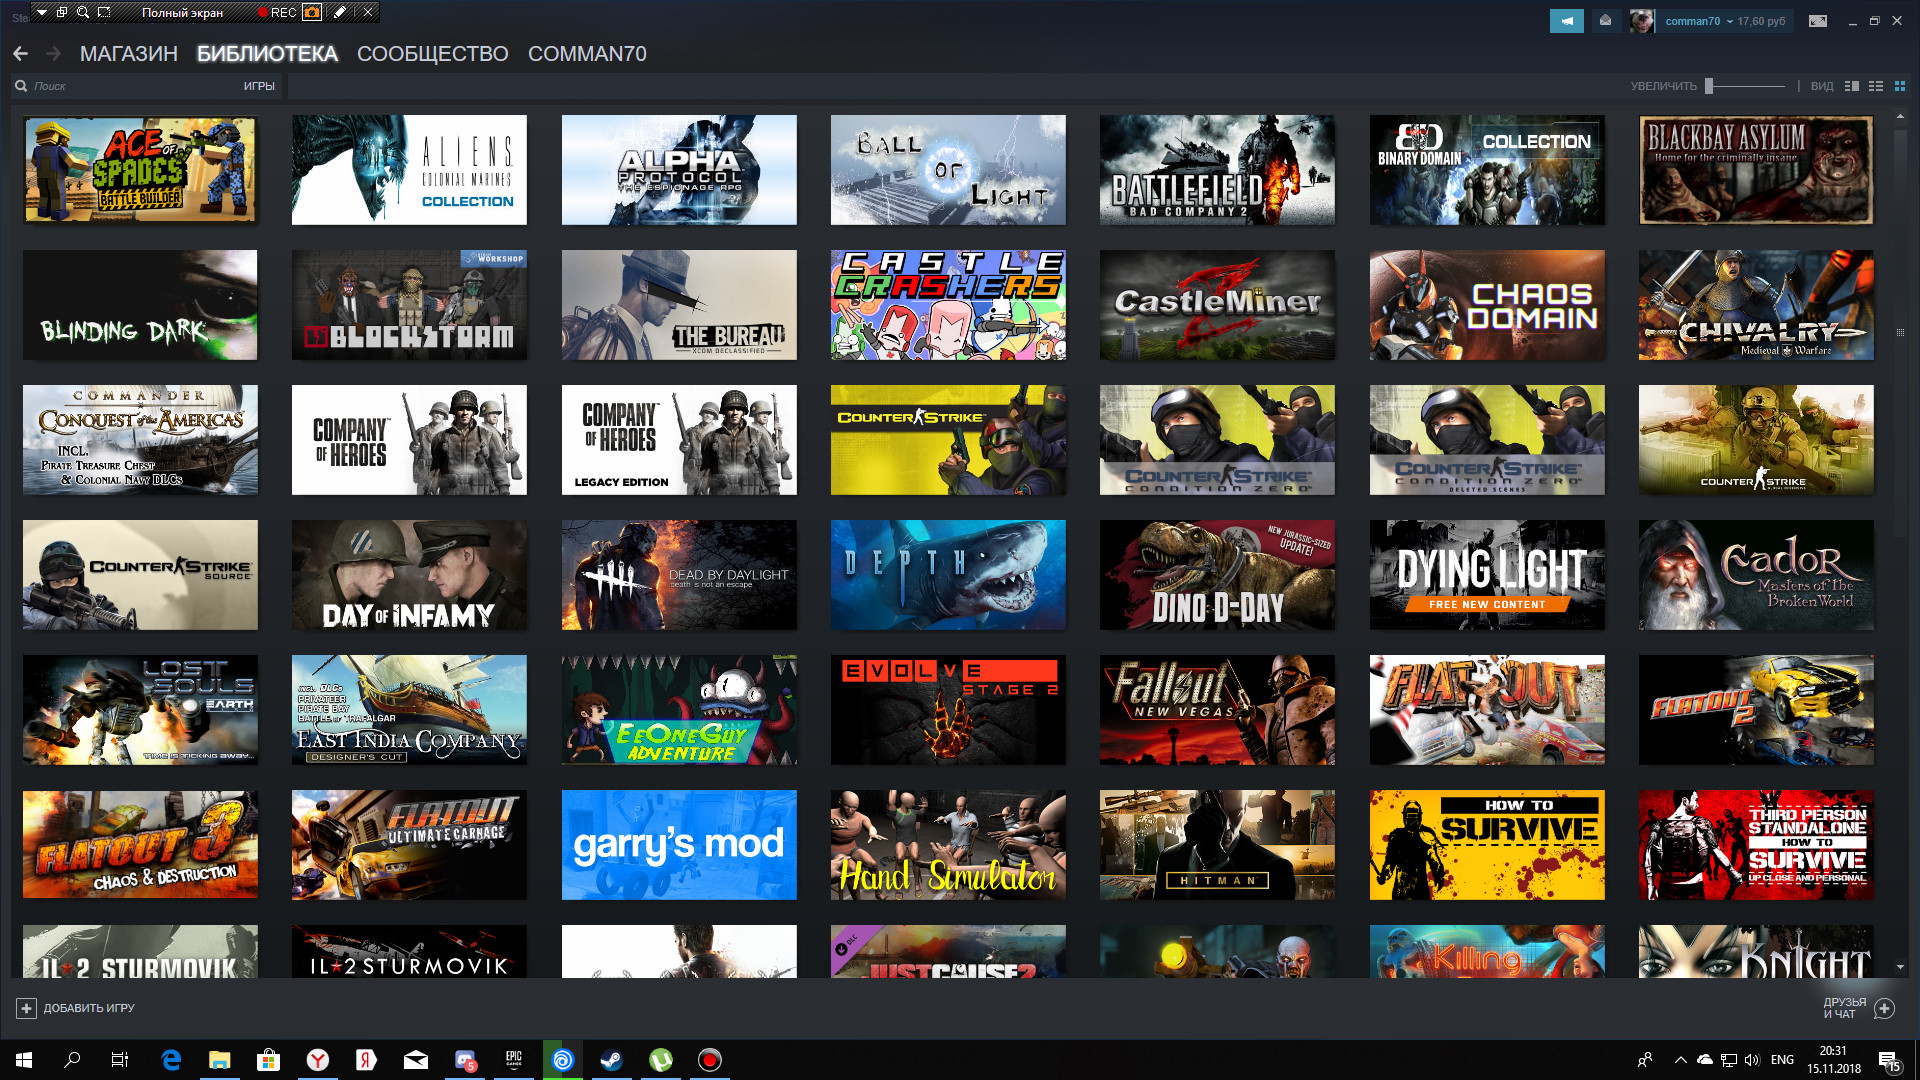Select Battlefield Bad Company 2 tile
The image size is (1920, 1080).
coord(1217,170)
